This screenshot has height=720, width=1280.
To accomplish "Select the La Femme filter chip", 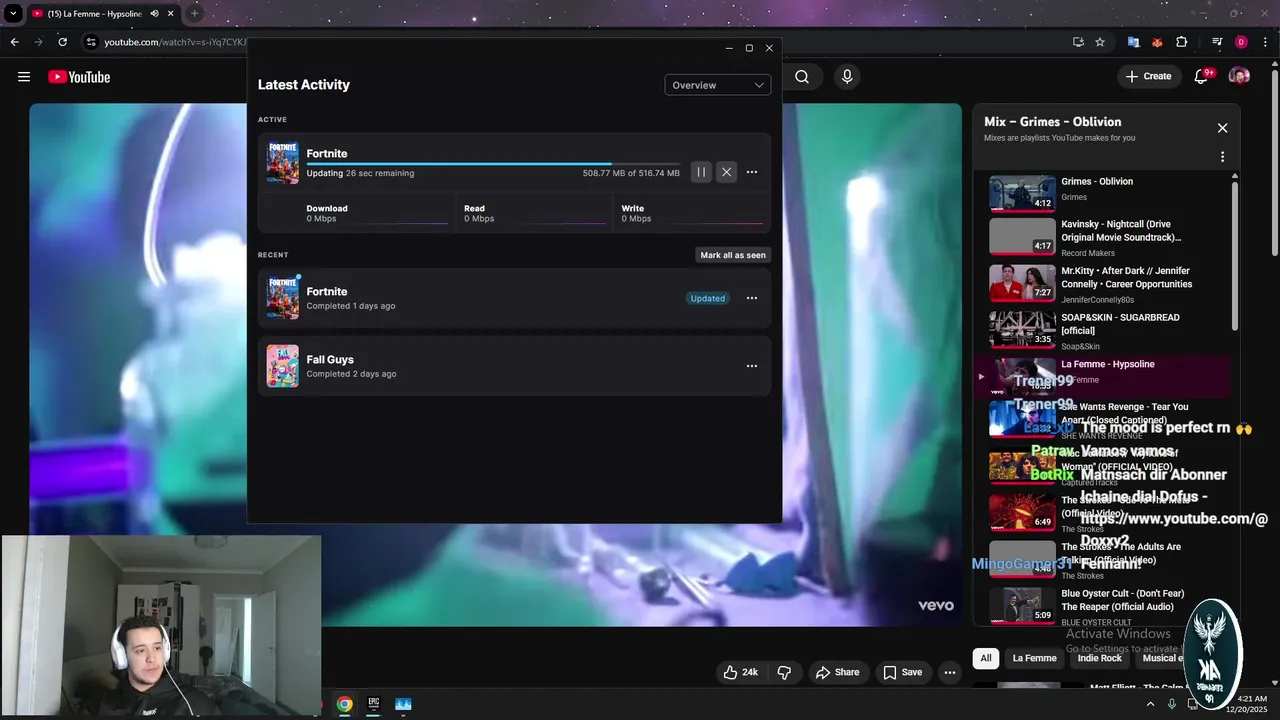I will (x=1034, y=658).
